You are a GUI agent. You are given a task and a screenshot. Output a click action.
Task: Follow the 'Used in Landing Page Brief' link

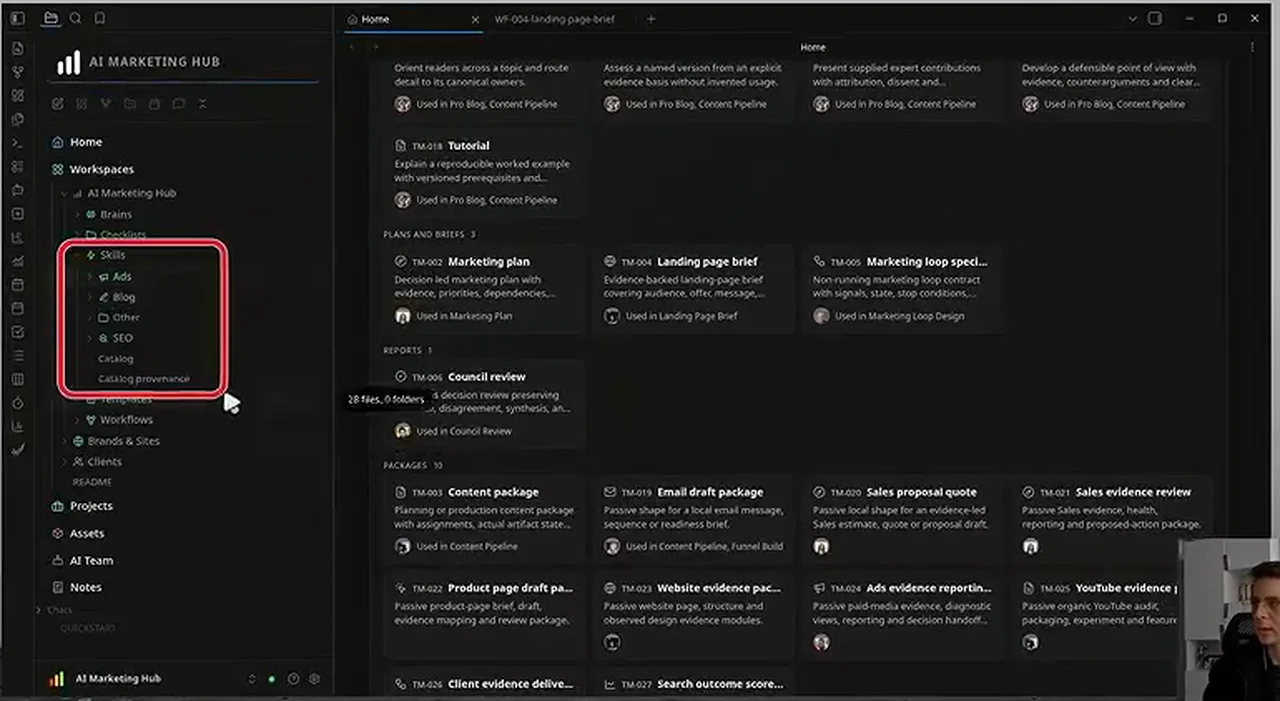pyautogui.click(x=681, y=316)
